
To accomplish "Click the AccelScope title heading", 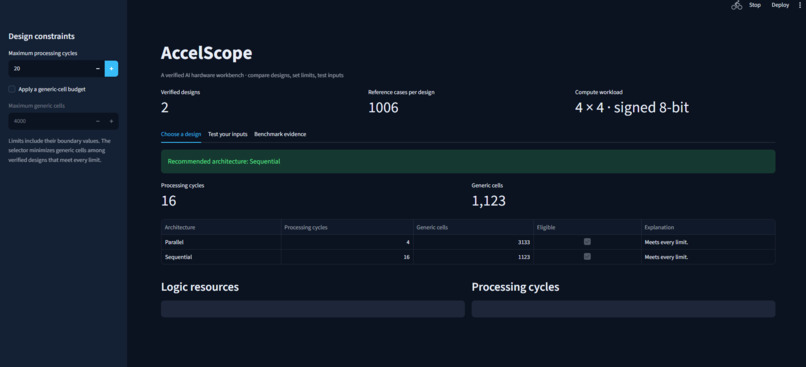I will 207,53.
